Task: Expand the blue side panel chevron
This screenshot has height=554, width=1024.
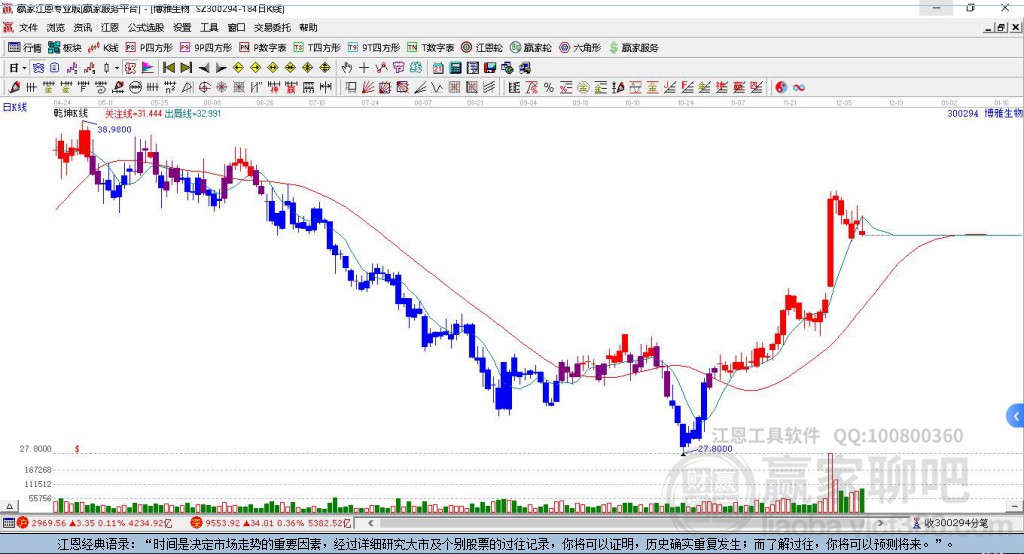Action: (x=1016, y=416)
